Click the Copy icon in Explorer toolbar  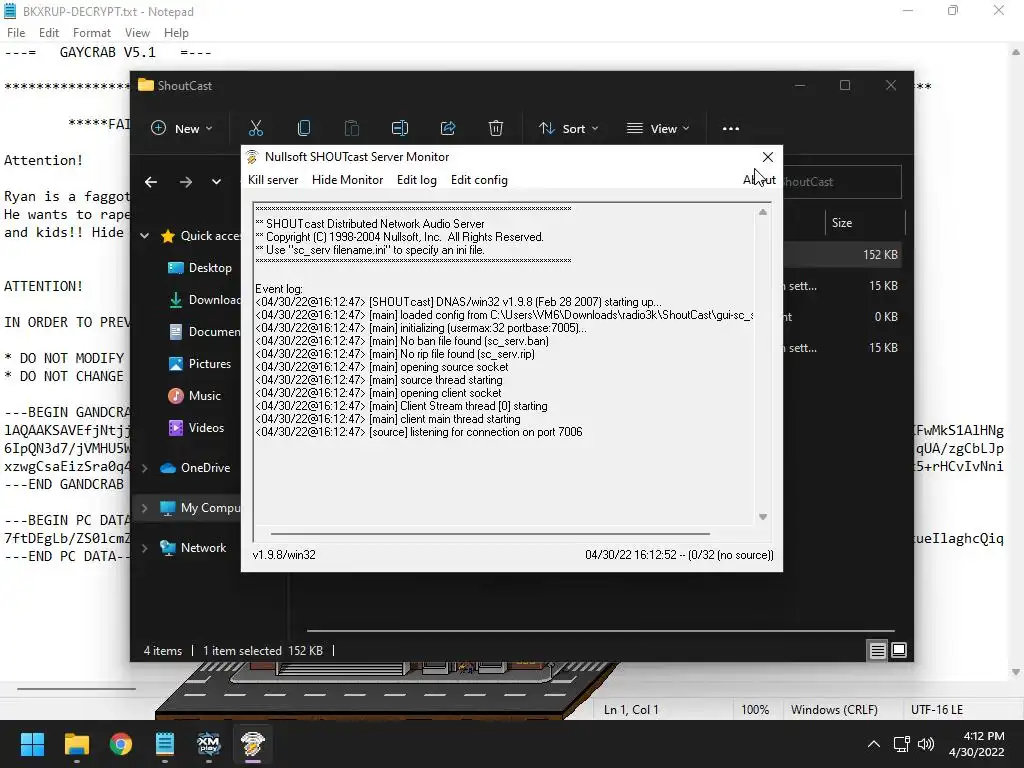click(x=304, y=129)
